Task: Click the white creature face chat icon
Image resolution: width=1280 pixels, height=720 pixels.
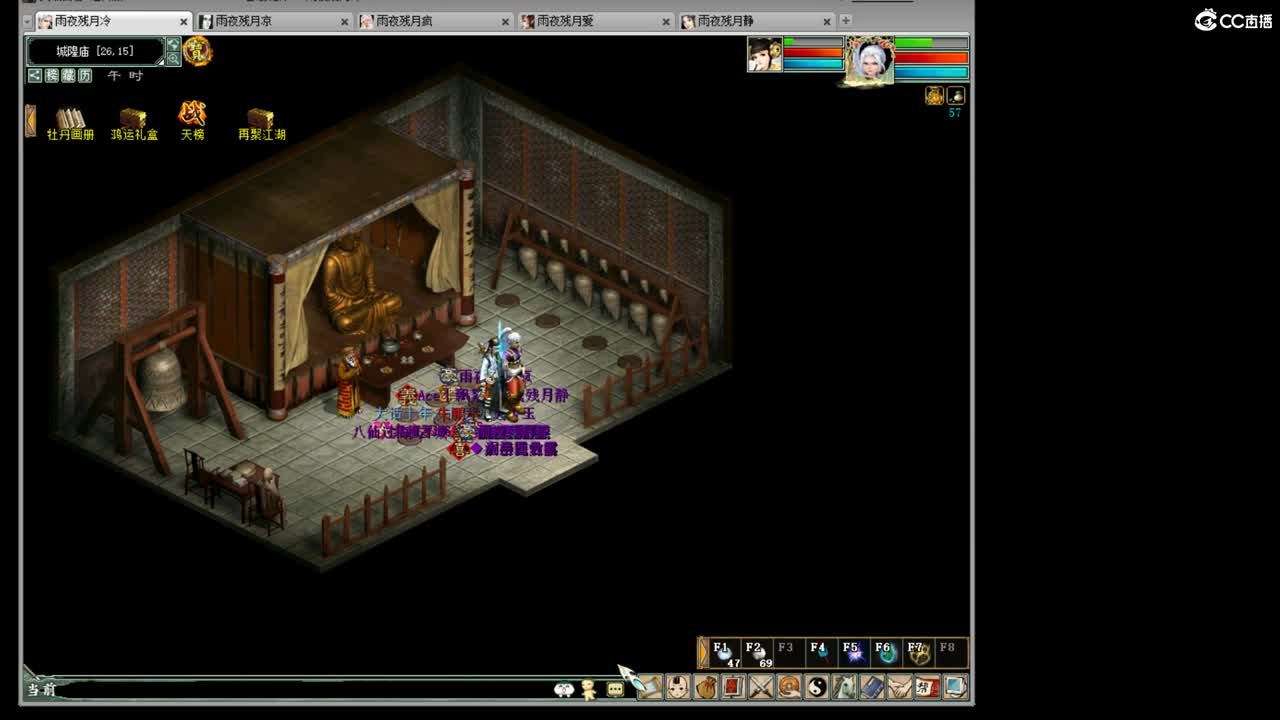Action: [564, 690]
